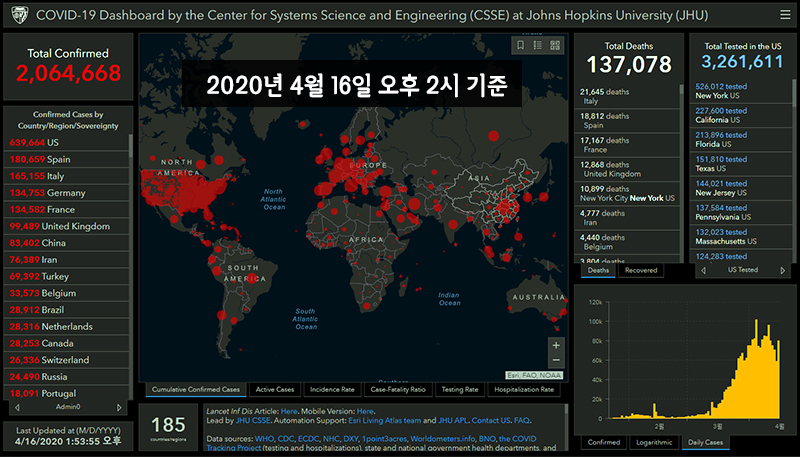
Task: Open the 1point3acres data source link
Action: coord(384,439)
